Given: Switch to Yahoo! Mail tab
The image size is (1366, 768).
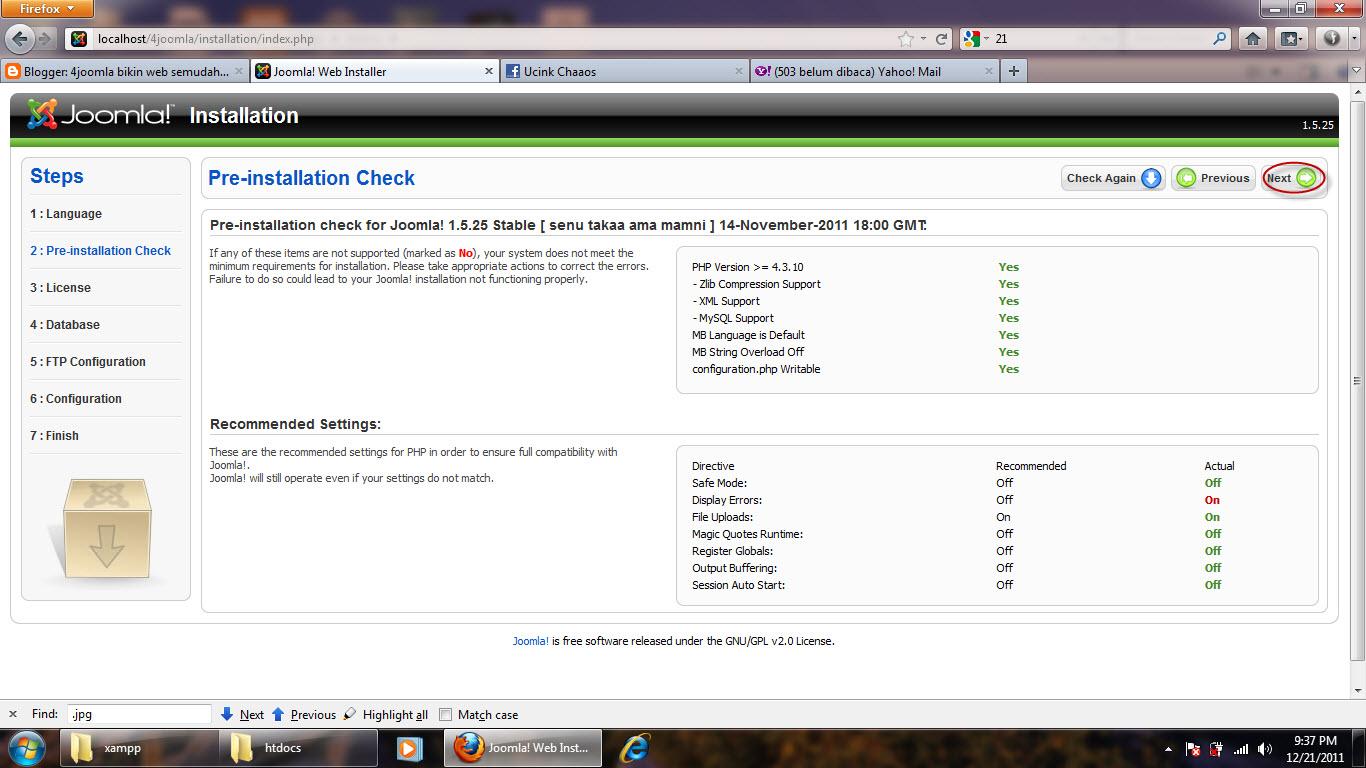Looking at the screenshot, I should tap(874, 71).
